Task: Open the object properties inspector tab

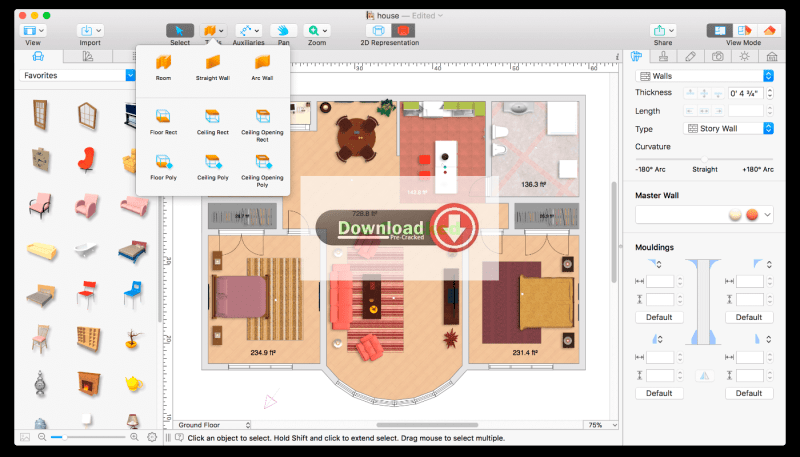Action: coord(636,56)
